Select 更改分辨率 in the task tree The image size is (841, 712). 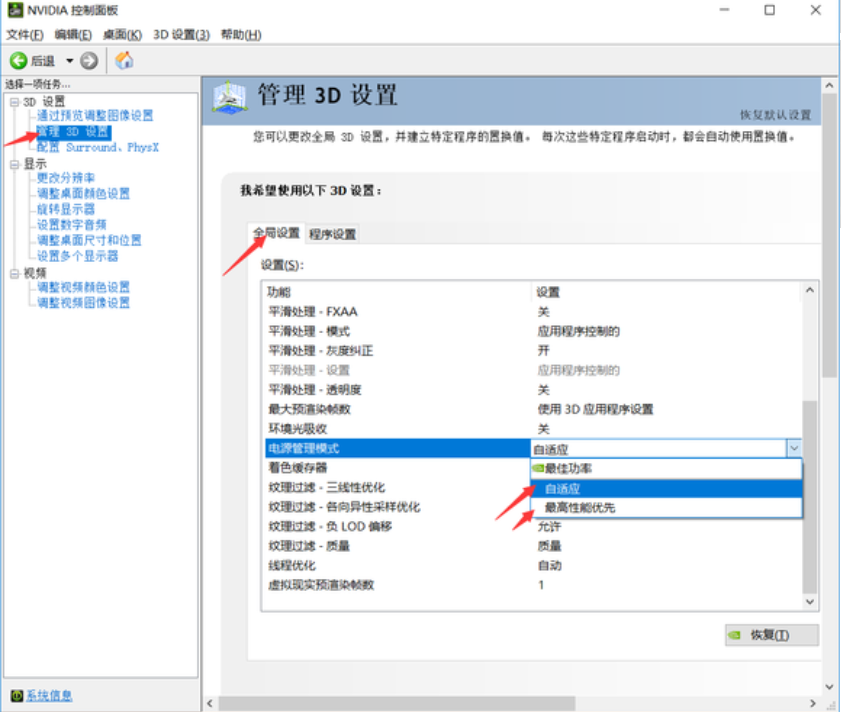(x=66, y=178)
